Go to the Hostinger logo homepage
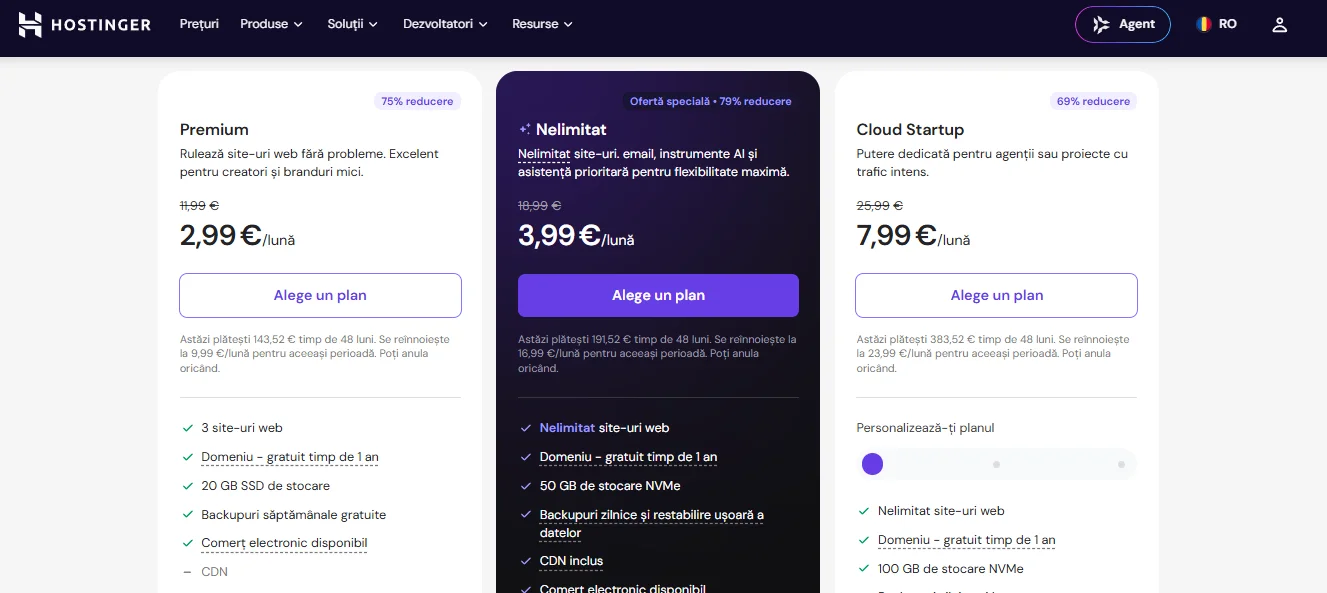Image resolution: width=1327 pixels, height=593 pixels. tap(84, 24)
